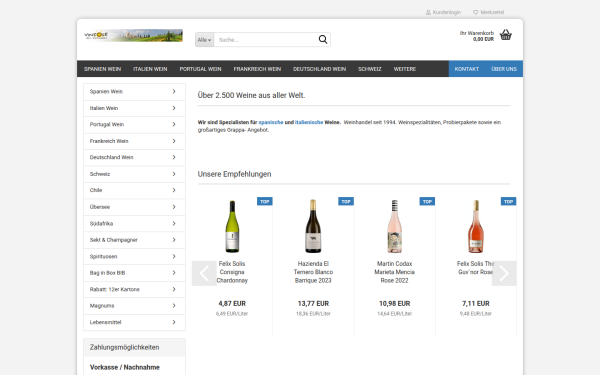This screenshot has height=375, width=600.
Task: Click TOP badge on Hazienda El Ternero
Action: point(346,201)
